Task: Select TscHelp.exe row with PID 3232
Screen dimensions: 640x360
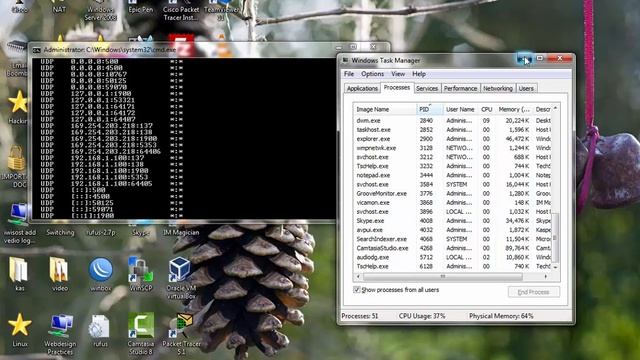Action: click(452, 167)
